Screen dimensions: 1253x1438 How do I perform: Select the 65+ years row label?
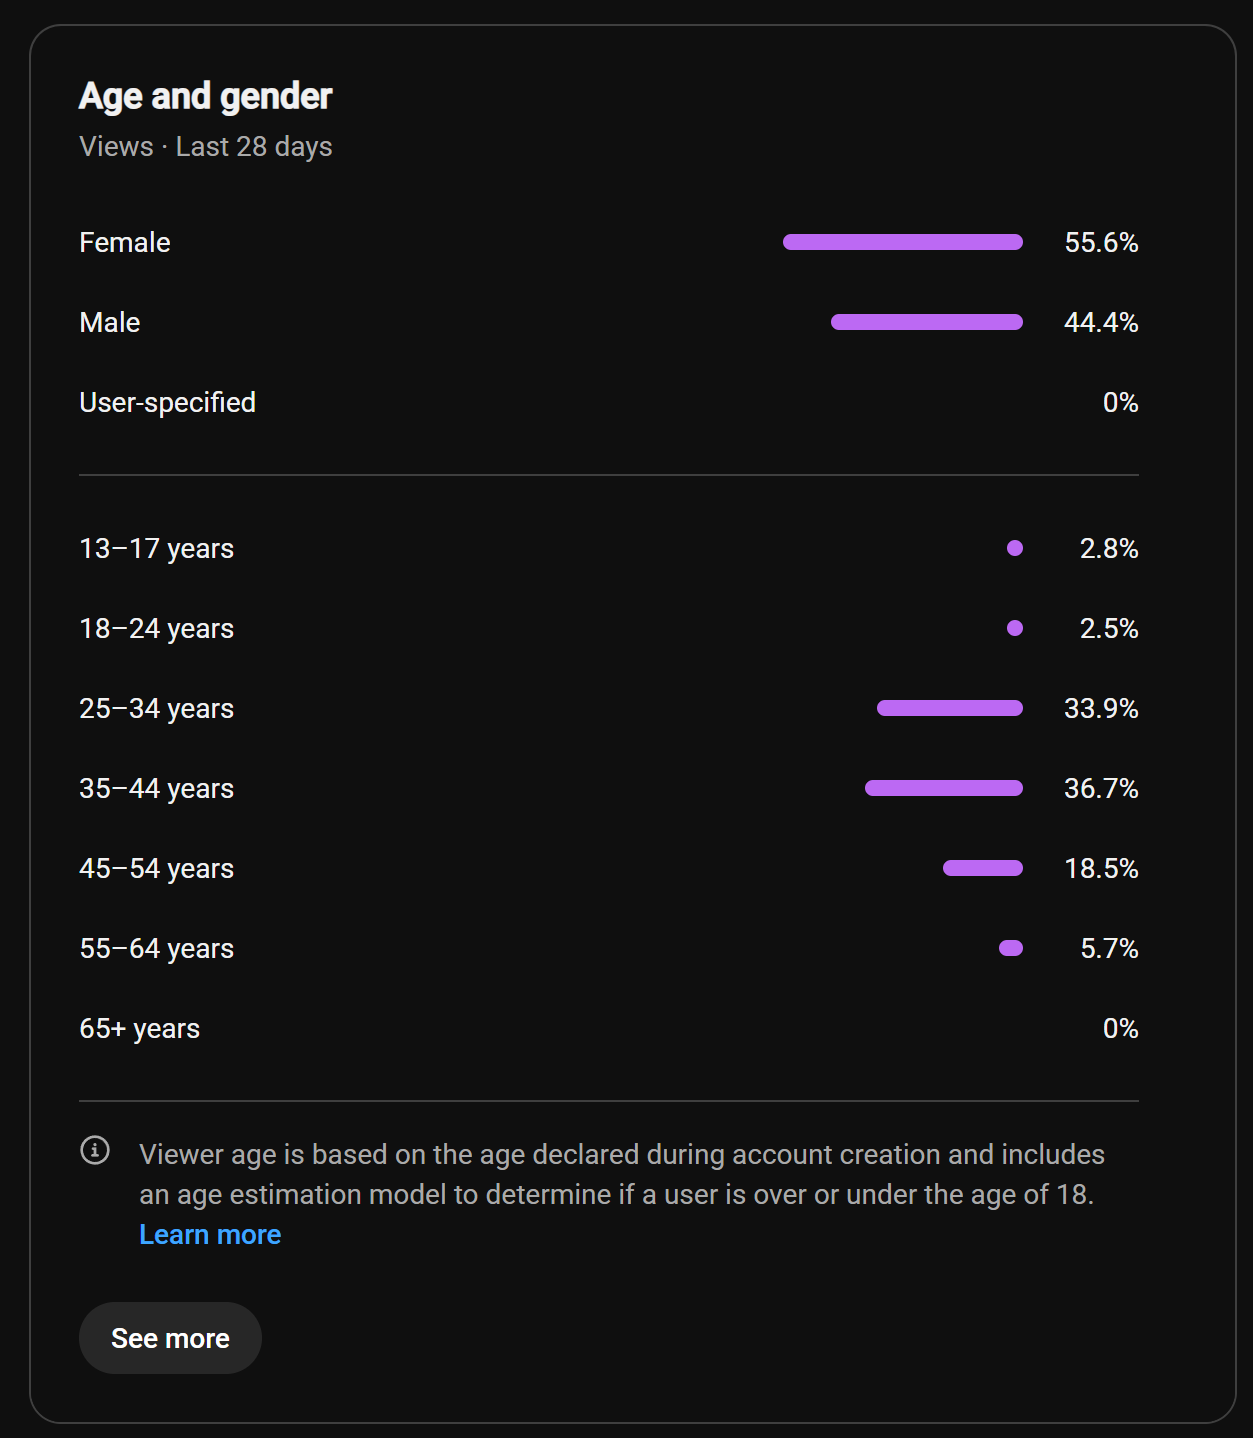[139, 1029]
